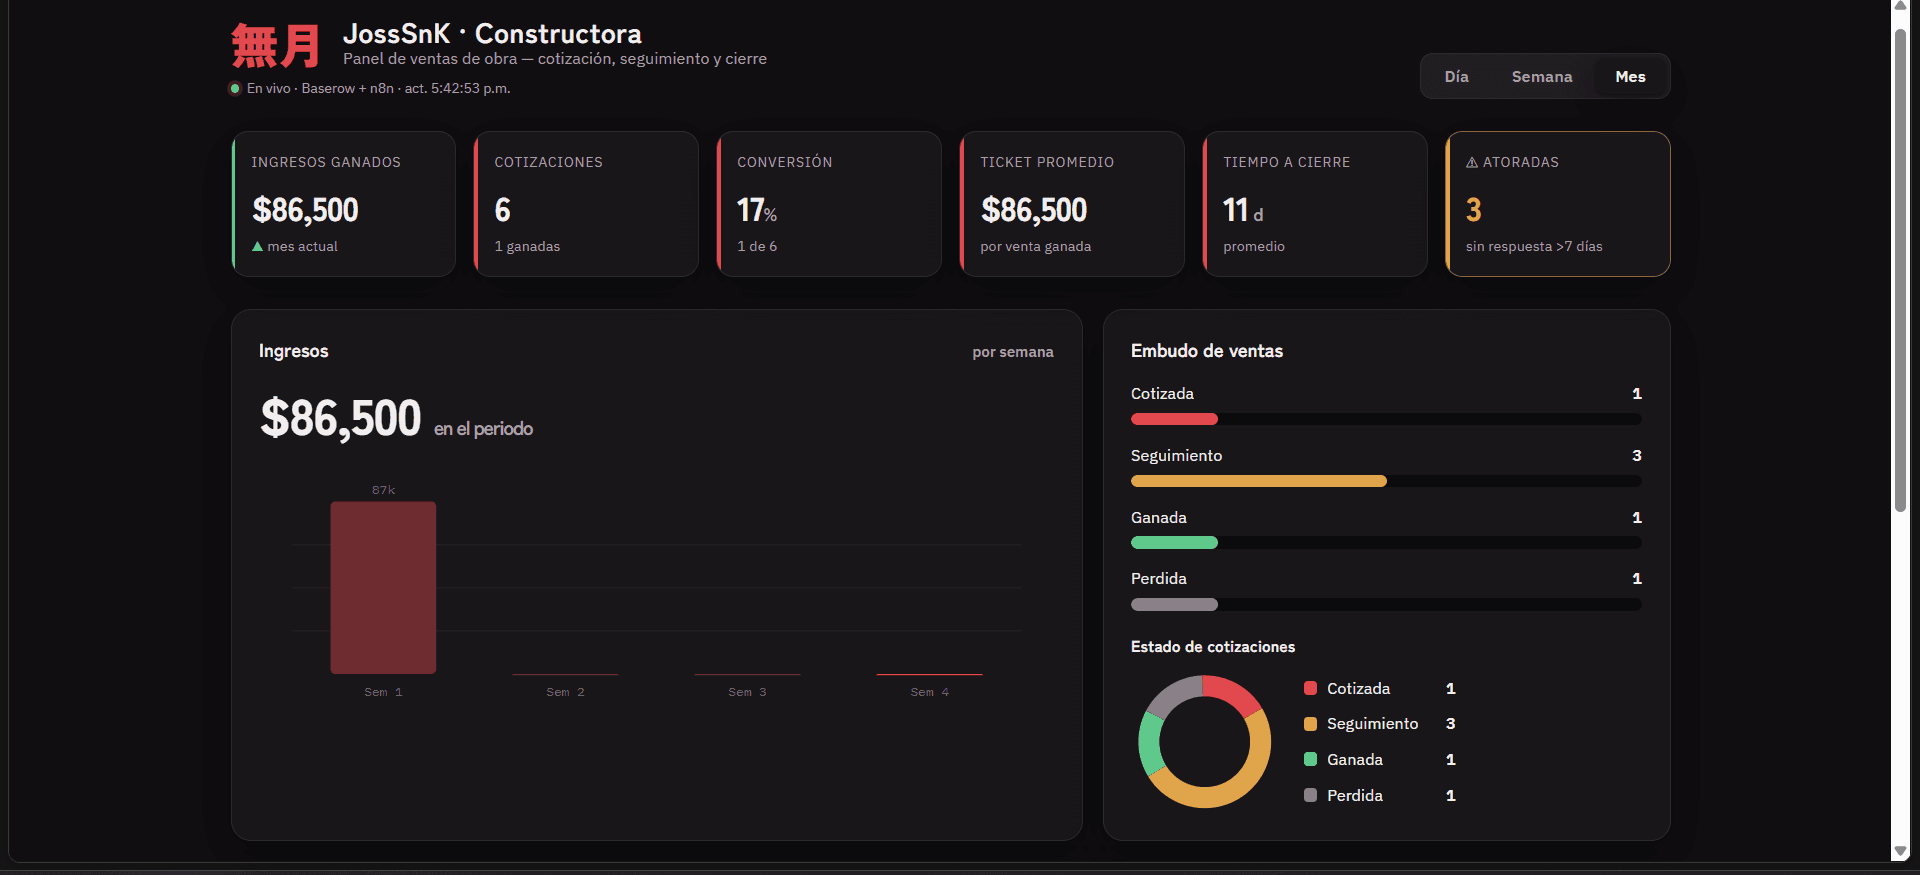Click the "por venta ganada" caption
Screen dimensions: 1920x875
click(1035, 246)
